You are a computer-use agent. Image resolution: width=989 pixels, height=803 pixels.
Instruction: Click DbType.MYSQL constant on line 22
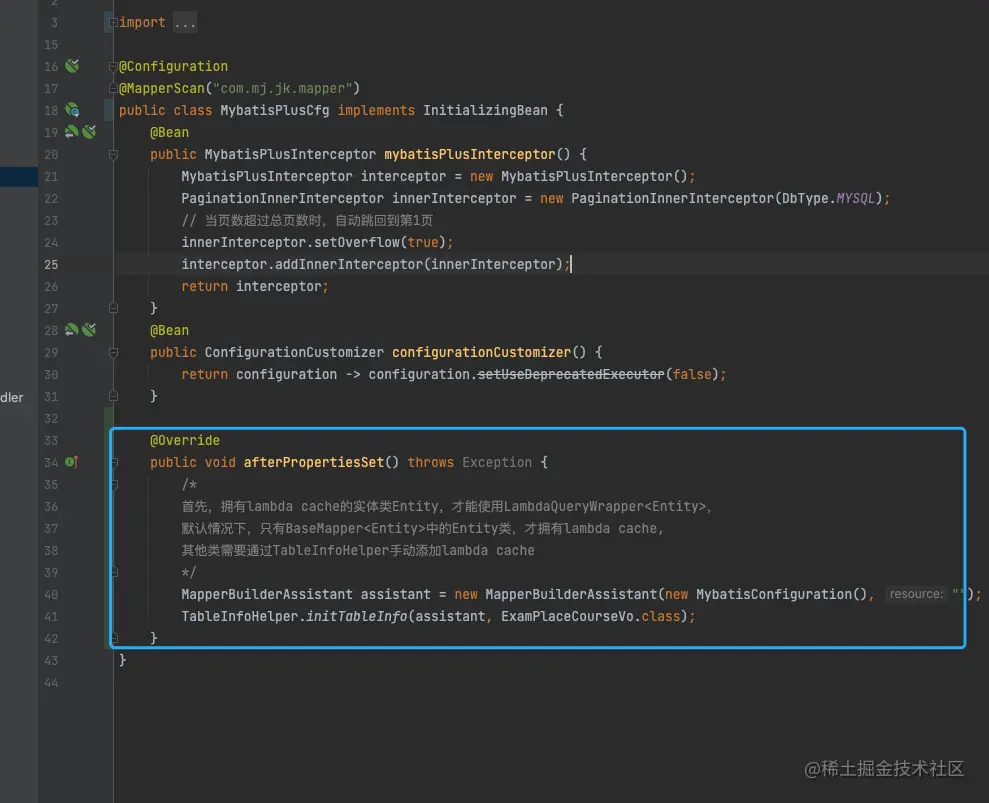[x=828, y=199]
